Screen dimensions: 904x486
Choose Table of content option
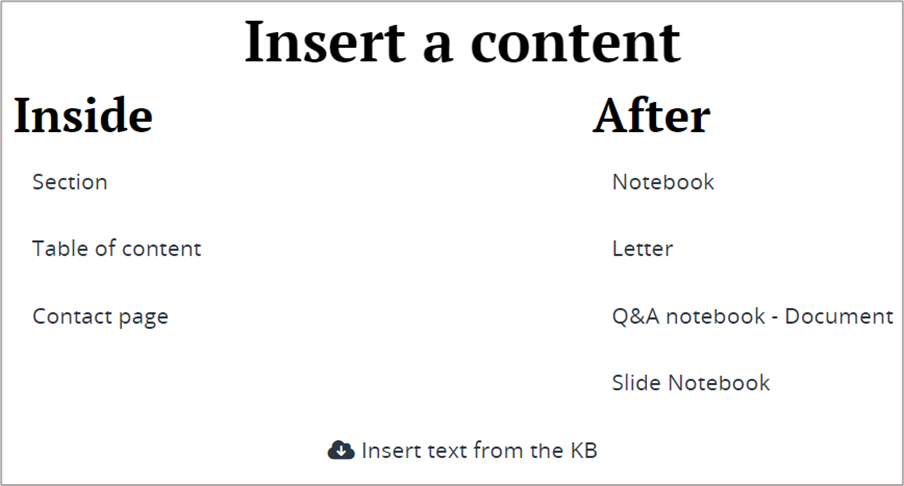pos(117,249)
